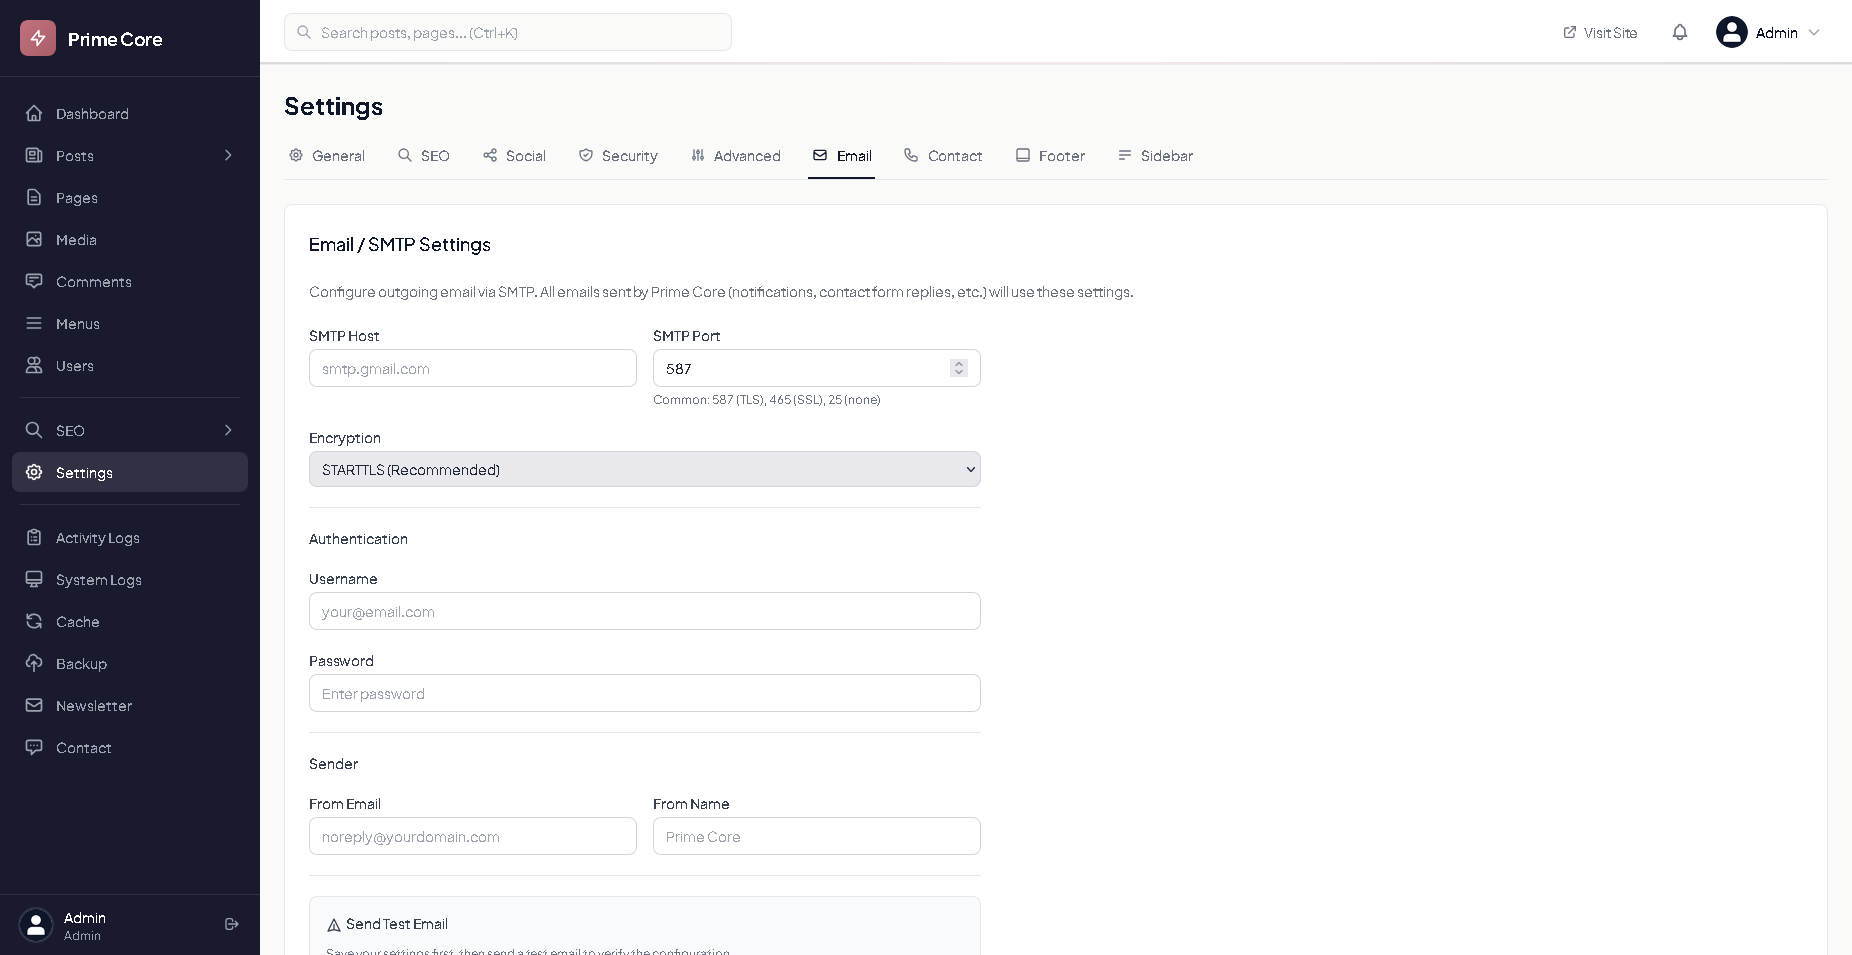Select the Media sidebar icon
The image size is (1852, 955).
(34, 239)
